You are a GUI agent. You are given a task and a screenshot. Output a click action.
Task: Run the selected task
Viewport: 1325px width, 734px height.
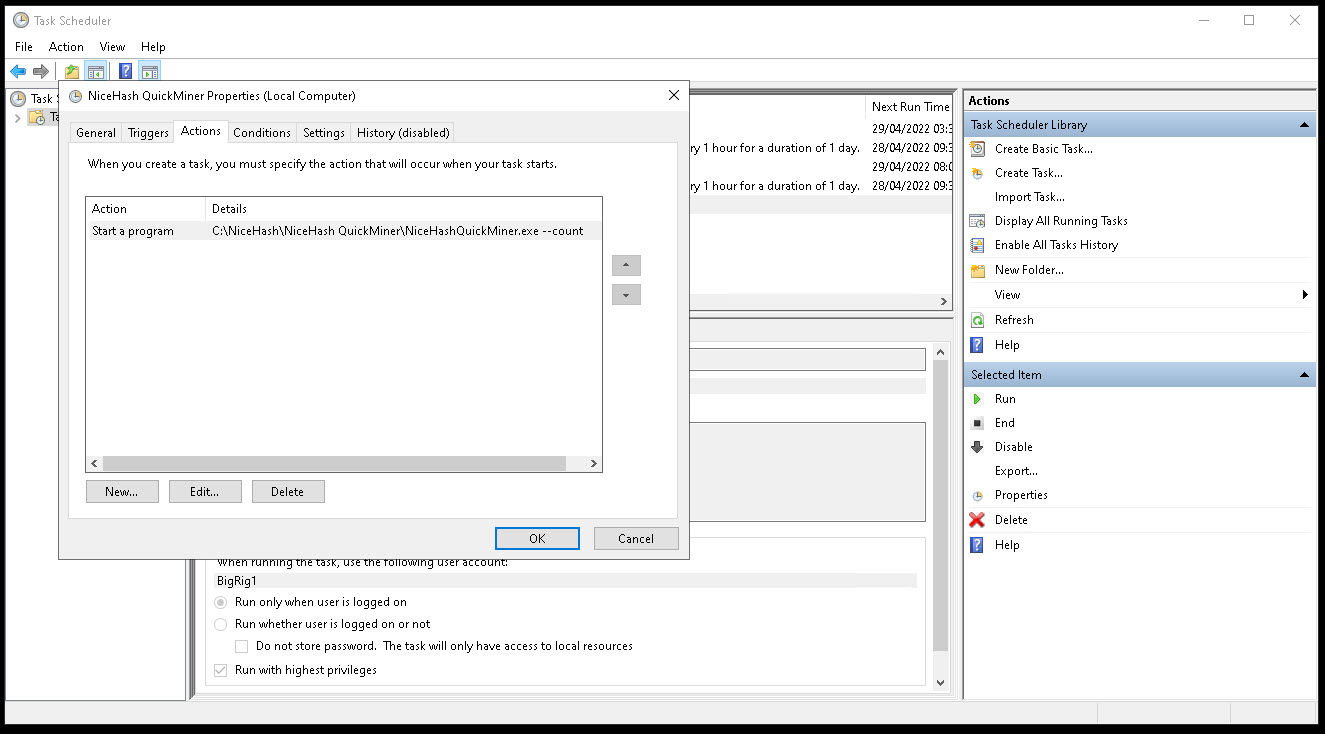pyautogui.click(x=1004, y=398)
